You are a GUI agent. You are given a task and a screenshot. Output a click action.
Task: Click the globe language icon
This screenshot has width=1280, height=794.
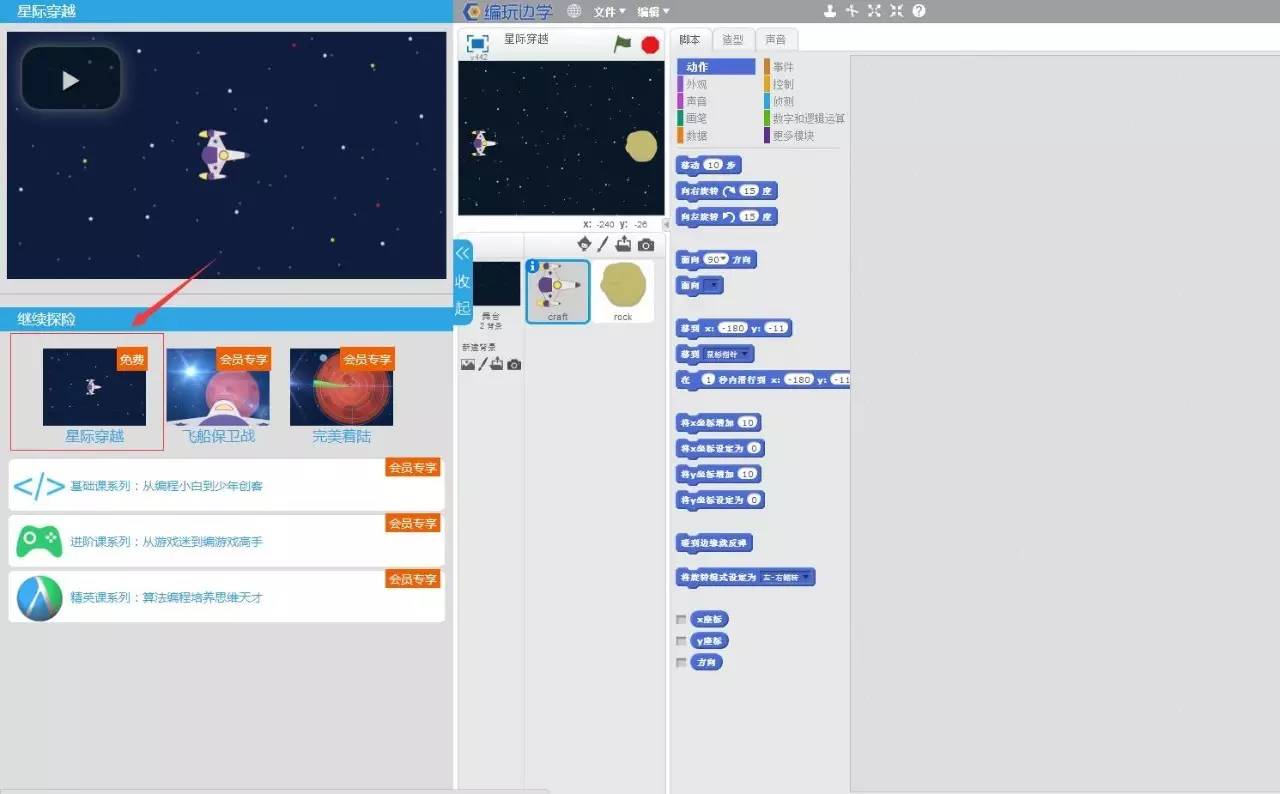click(574, 11)
